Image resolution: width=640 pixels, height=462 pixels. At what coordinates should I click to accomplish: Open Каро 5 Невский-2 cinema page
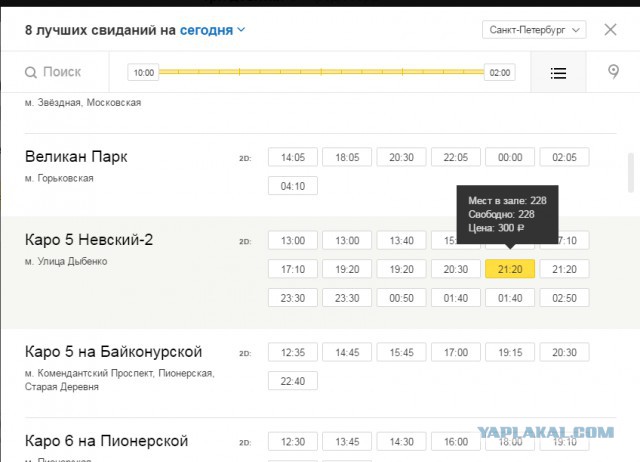pyautogui.click(x=88, y=240)
